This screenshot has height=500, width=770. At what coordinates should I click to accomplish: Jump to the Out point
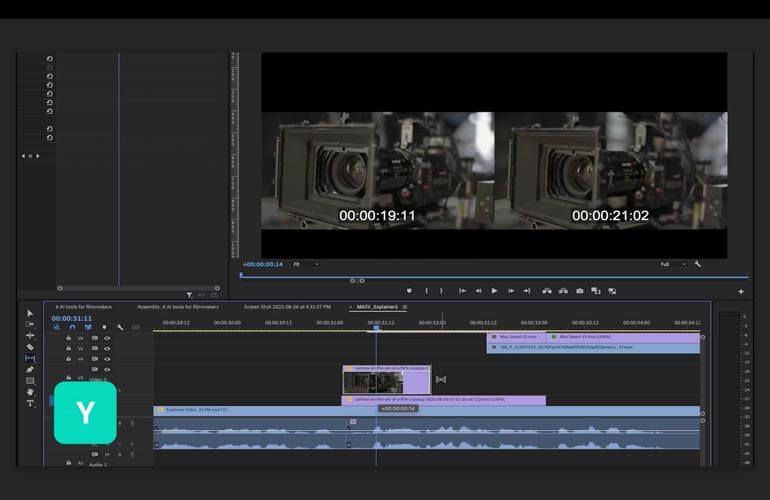click(526, 291)
